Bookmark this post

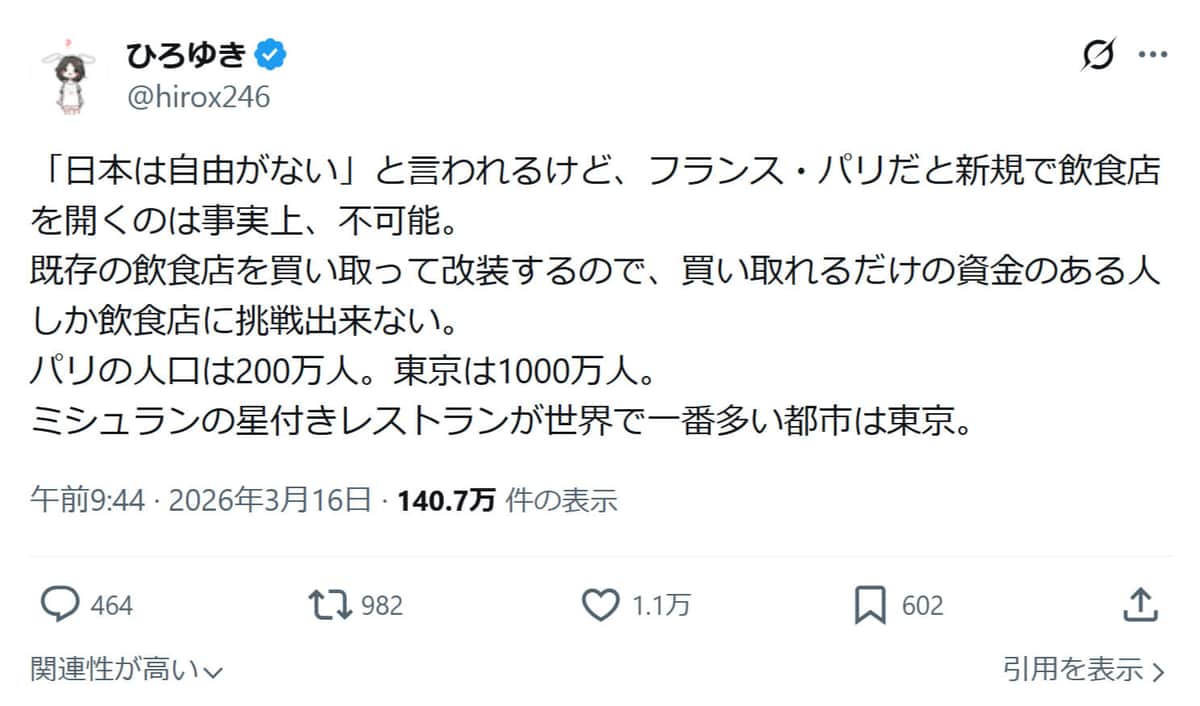870,605
